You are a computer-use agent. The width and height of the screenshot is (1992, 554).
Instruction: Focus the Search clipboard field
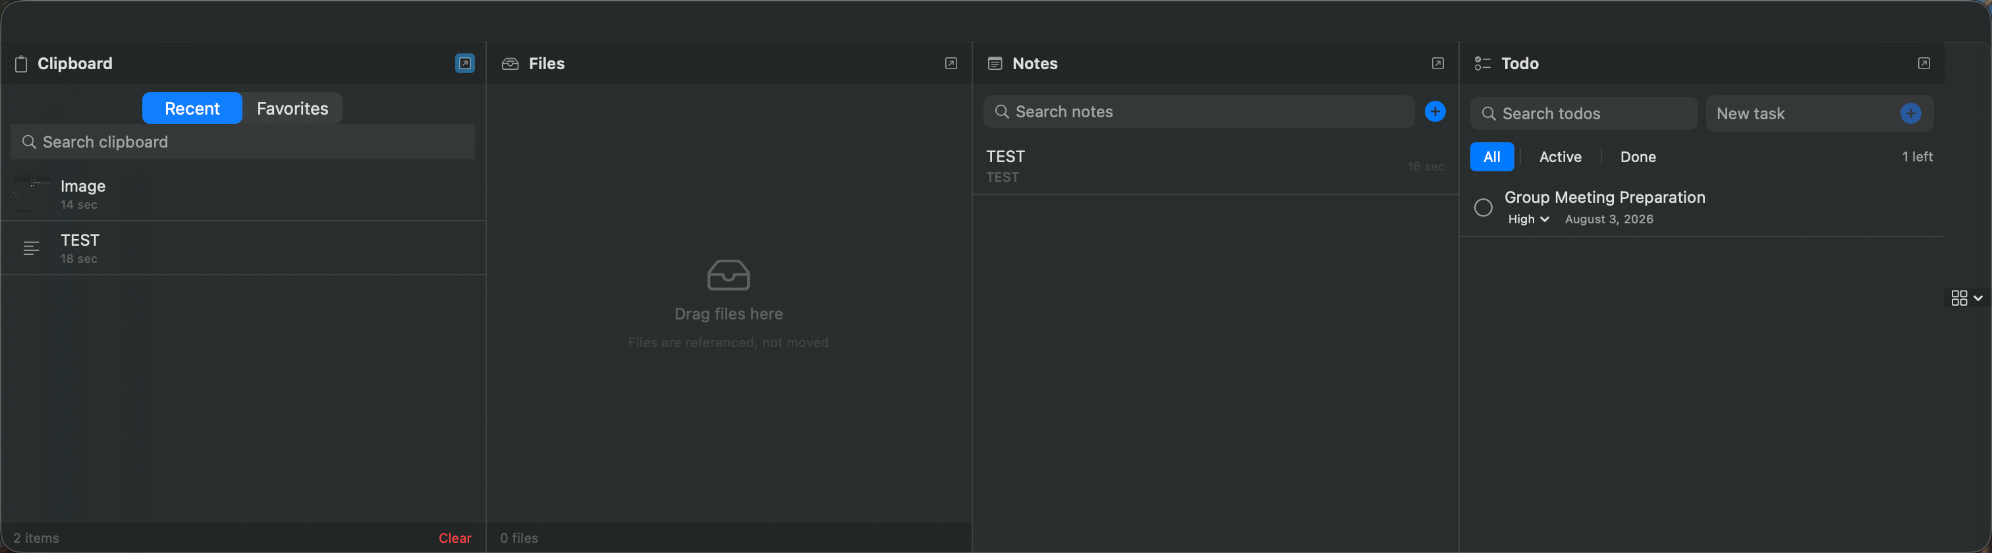[243, 142]
